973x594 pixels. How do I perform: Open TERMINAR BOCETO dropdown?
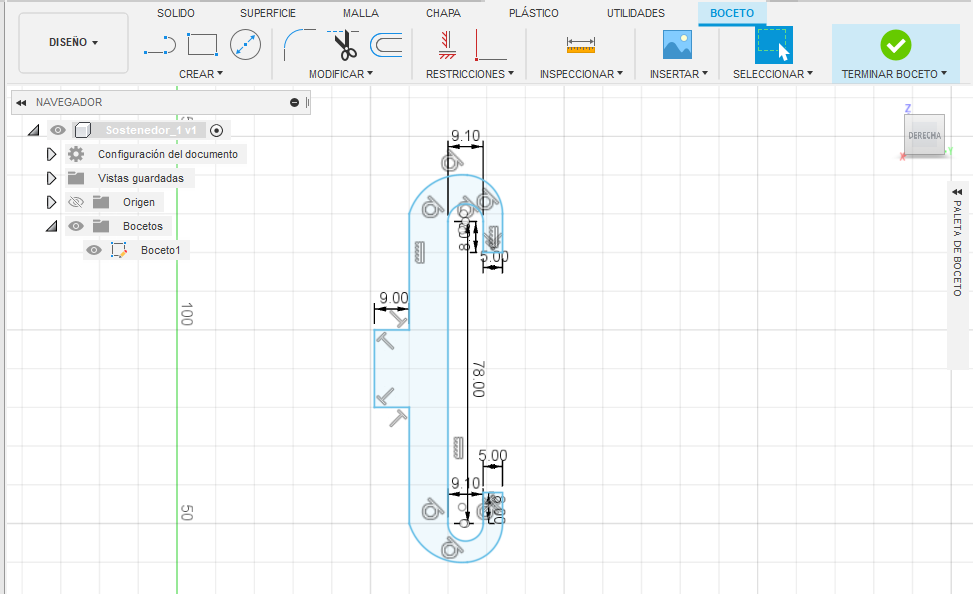(894, 74)
